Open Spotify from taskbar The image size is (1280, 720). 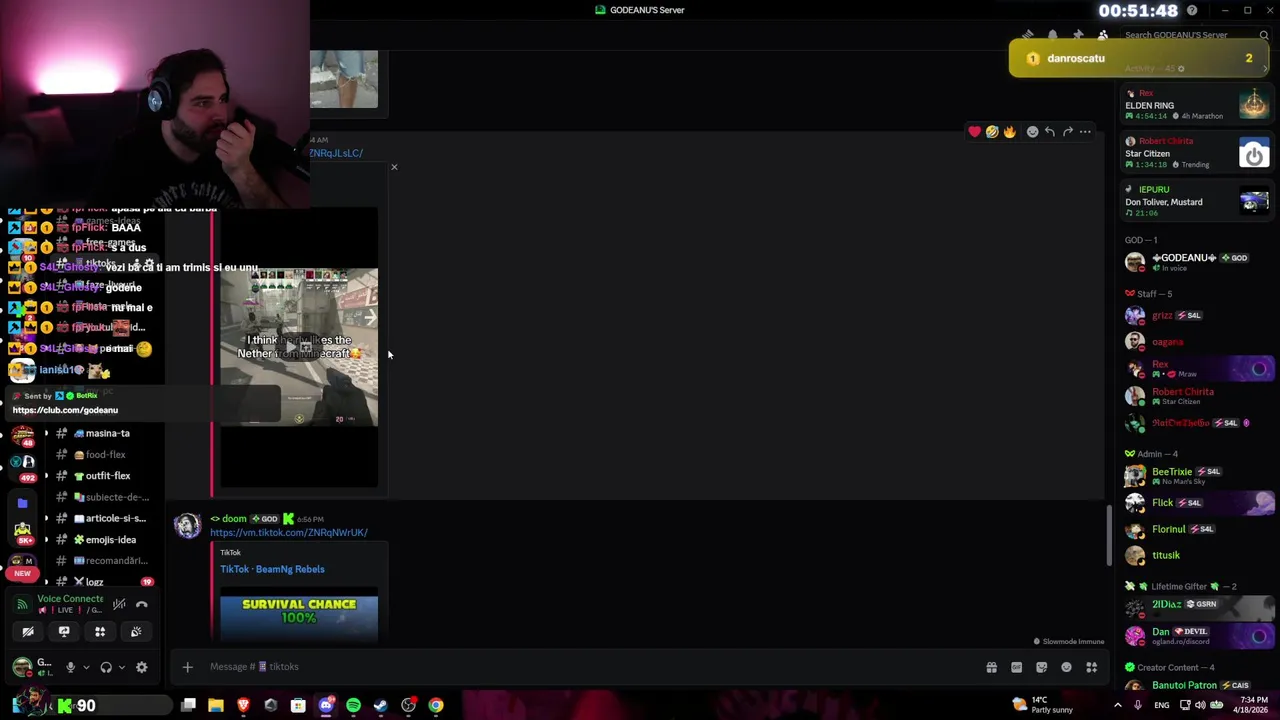(353, 705)
